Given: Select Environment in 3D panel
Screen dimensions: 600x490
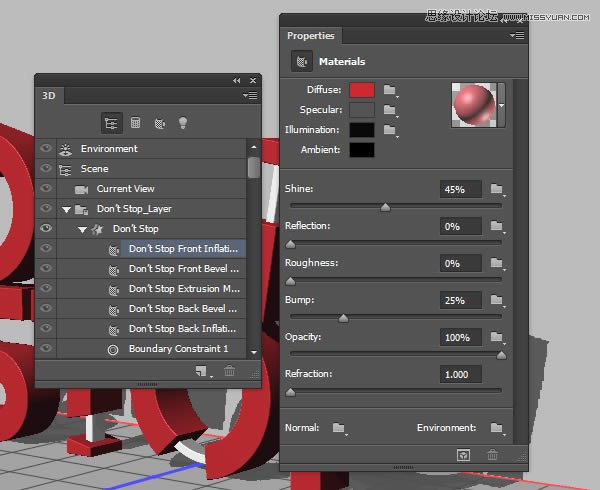Looking at the screenshot, I should click(x=151, y=148).
